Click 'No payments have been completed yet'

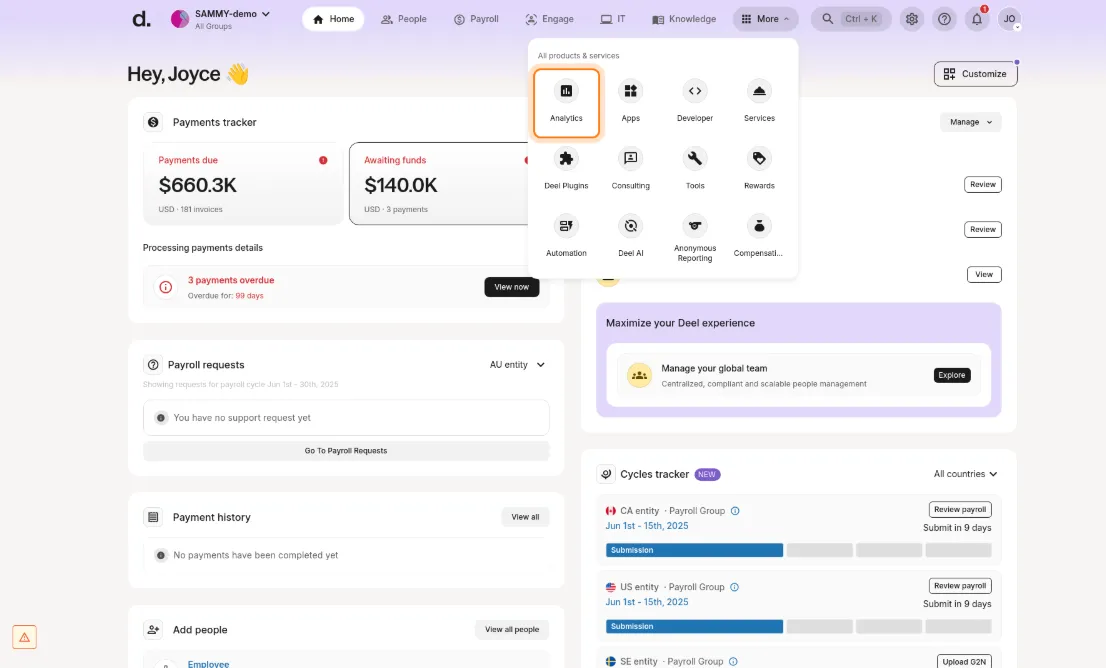pos(255,555)
